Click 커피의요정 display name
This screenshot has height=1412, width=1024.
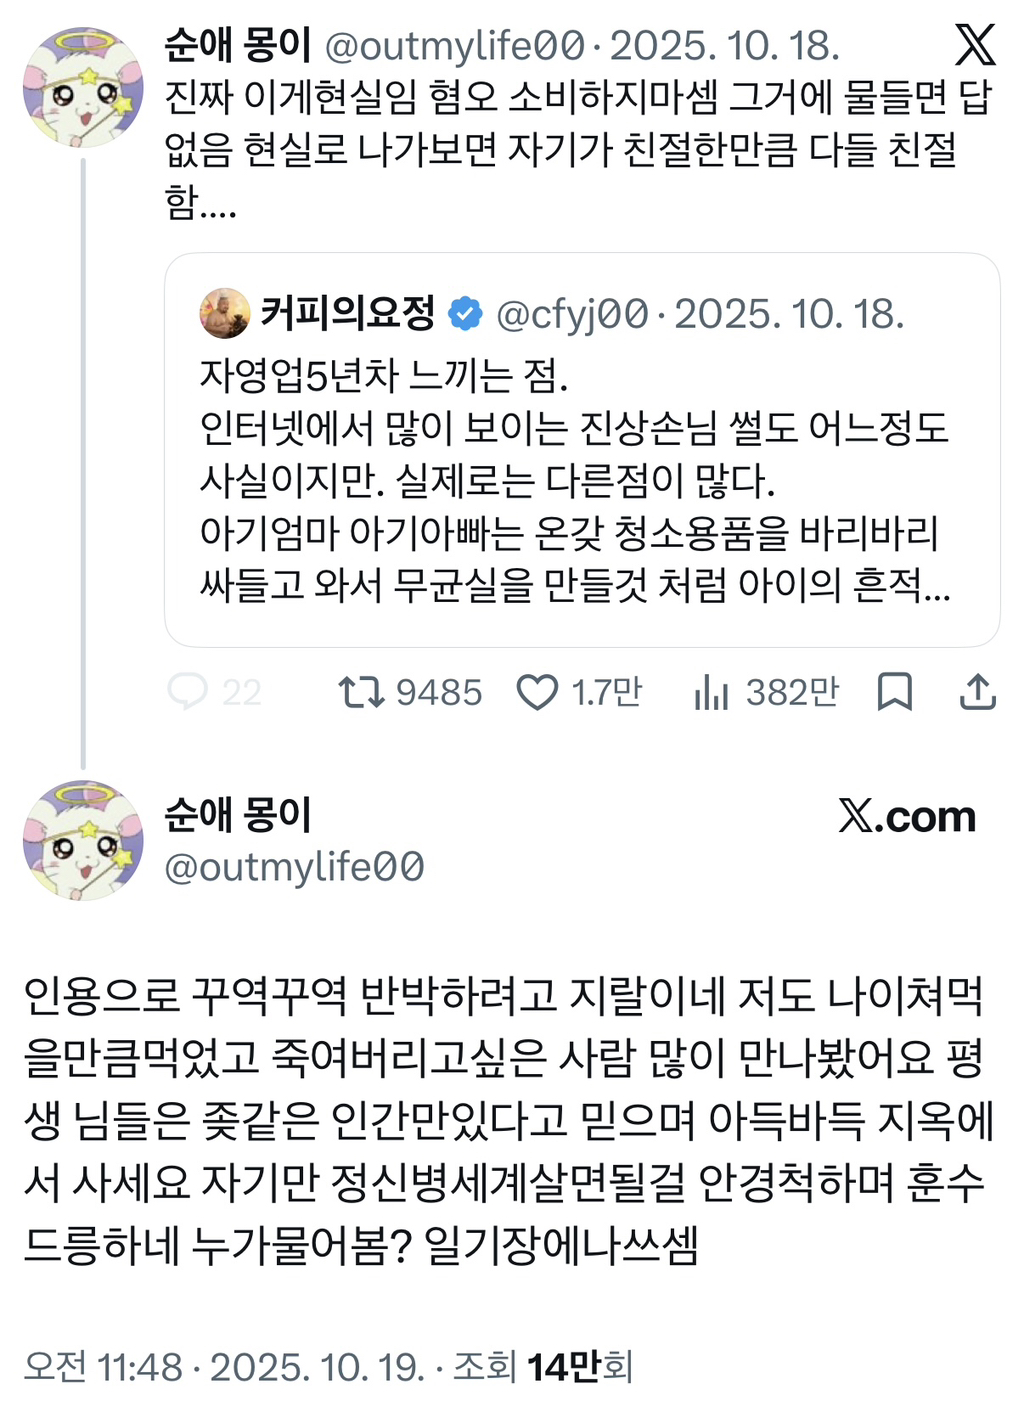pos(348,313)
